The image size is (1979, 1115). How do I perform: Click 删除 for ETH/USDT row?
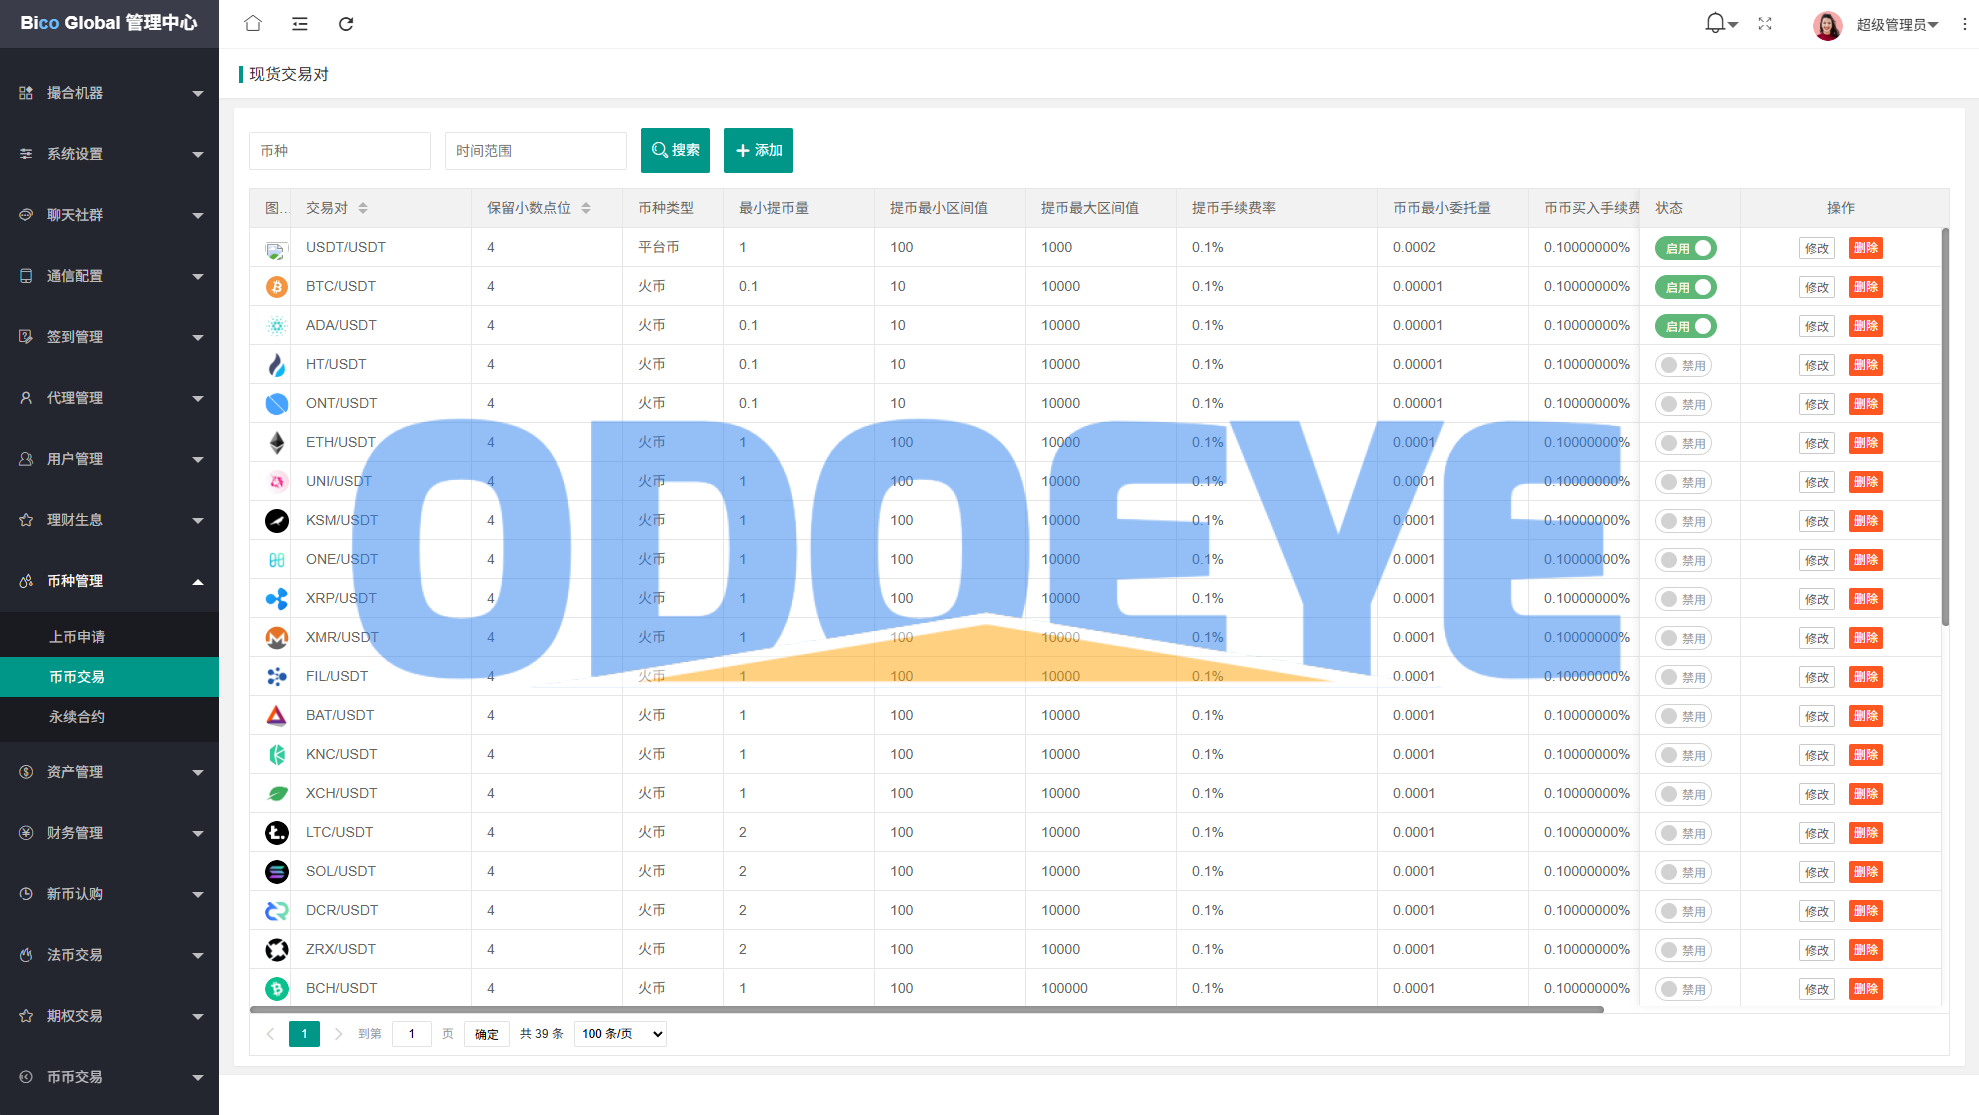tap(1865, 443)
